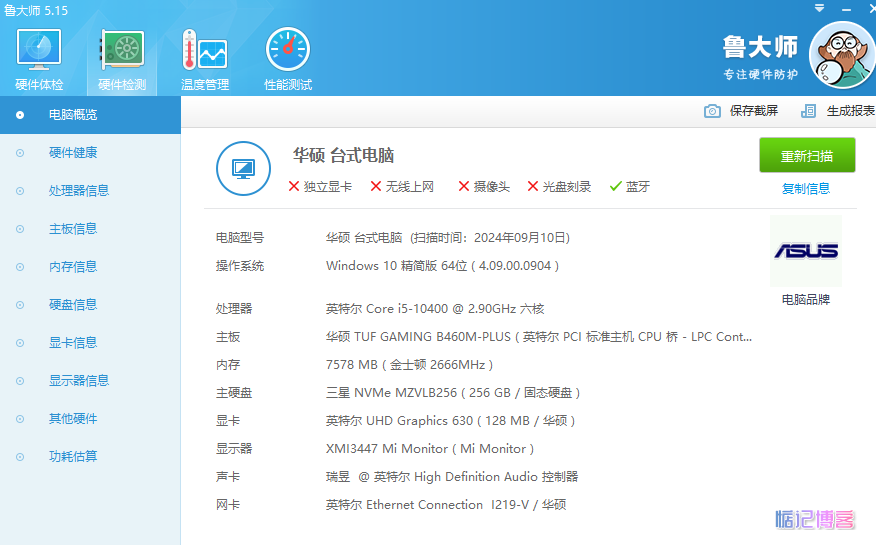Viewport: 876px width, 545px height.
Task: Click the High Definition Audio sound card value
Action: pos(452,476)
